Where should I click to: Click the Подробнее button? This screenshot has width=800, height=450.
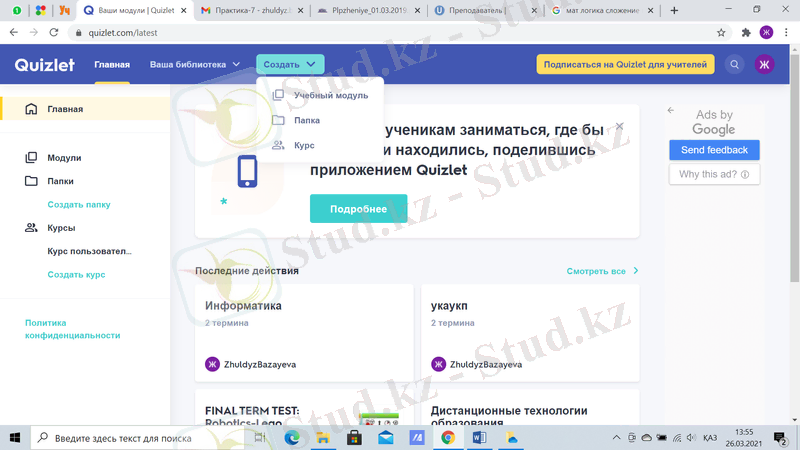(358, 209)
